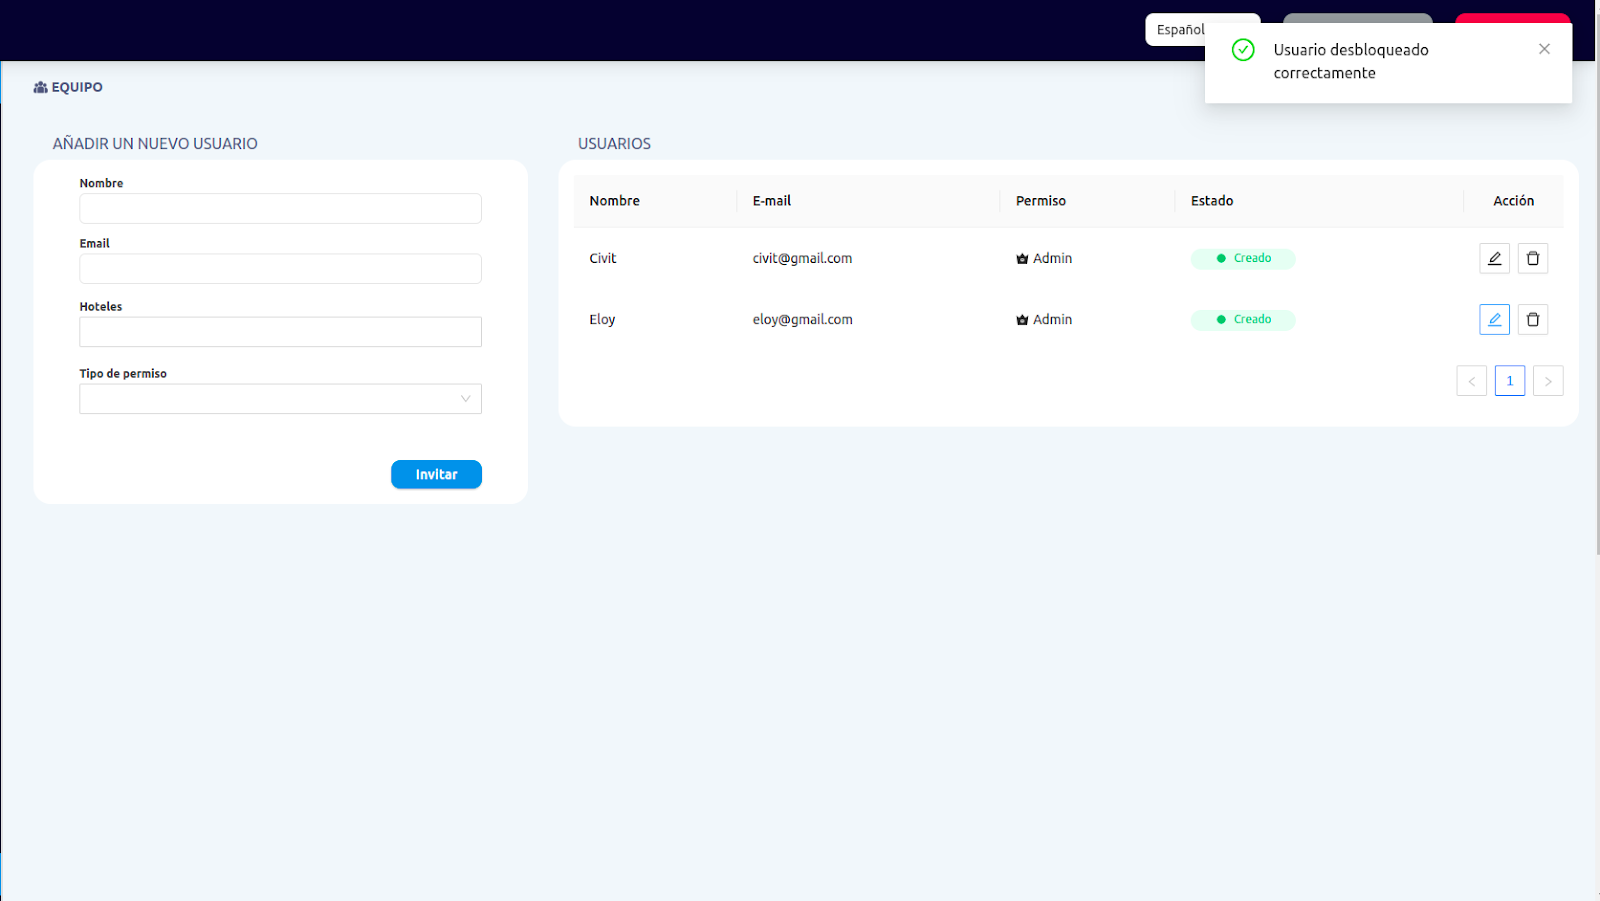Select page 1 in pagination
Viewport: 1600px width, 901px height.
coord(1510,381)
